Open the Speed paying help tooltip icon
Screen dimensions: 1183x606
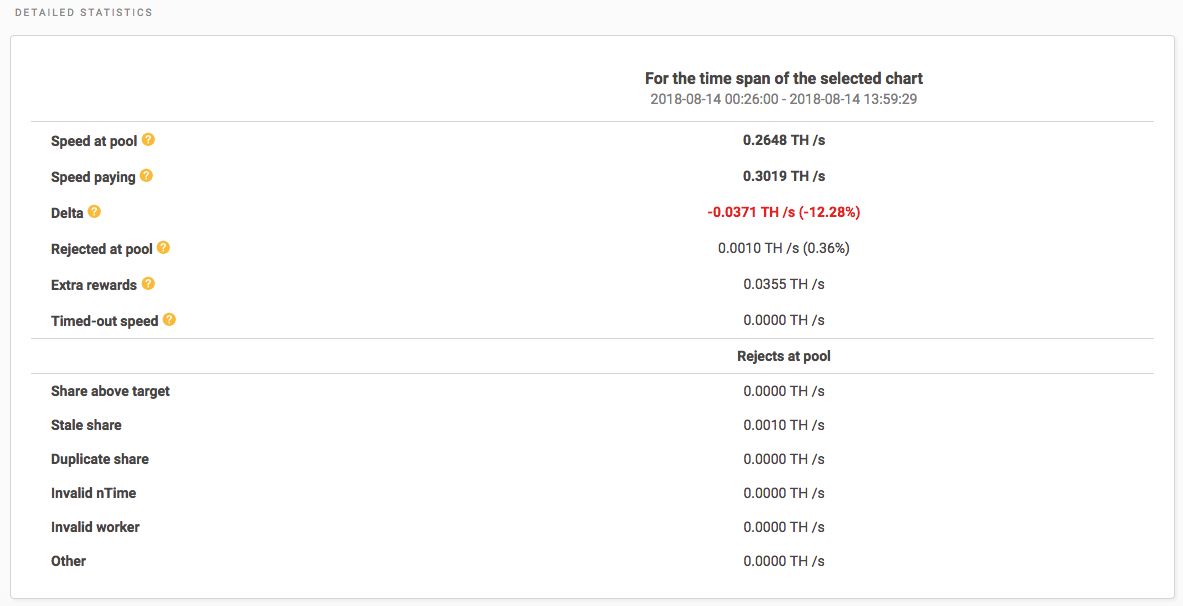point(146,176)
